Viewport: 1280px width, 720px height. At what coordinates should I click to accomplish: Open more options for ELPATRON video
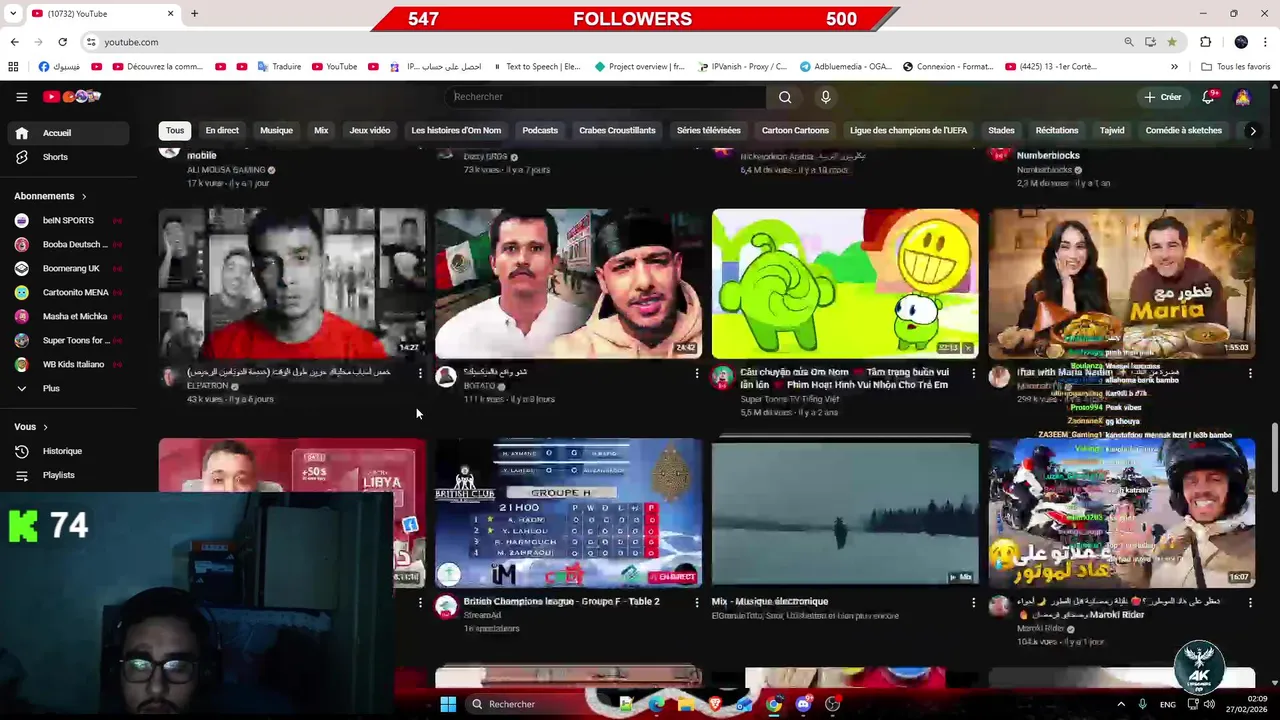coord(420,373)
